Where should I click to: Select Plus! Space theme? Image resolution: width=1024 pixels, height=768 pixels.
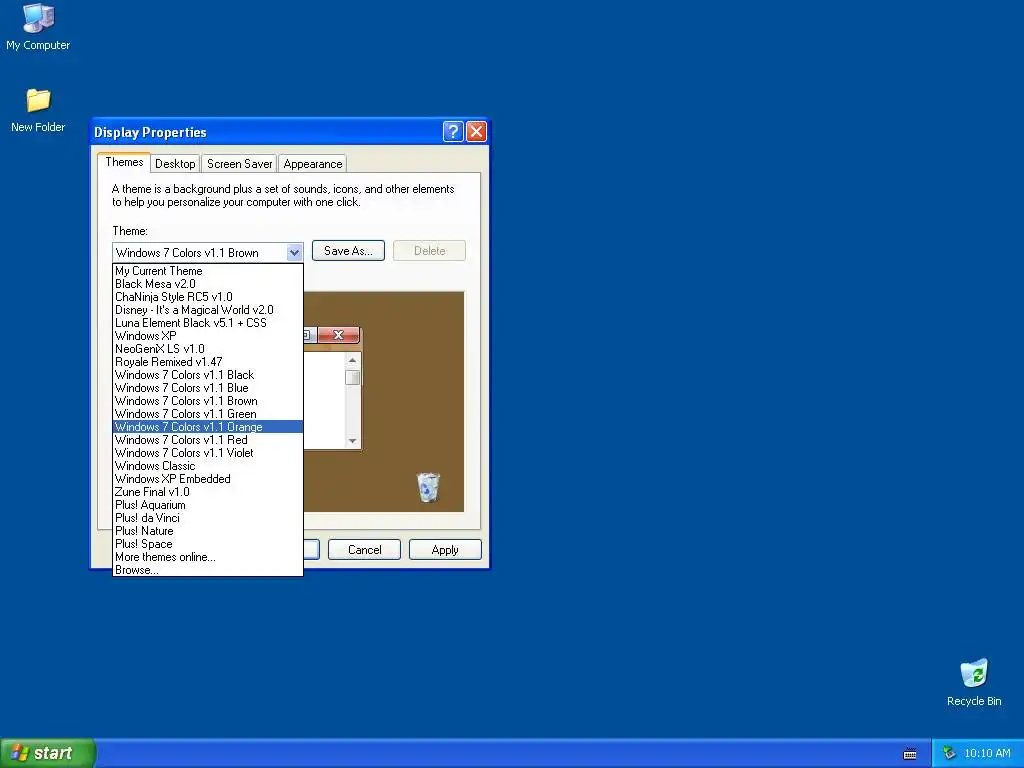click(208, 544)
